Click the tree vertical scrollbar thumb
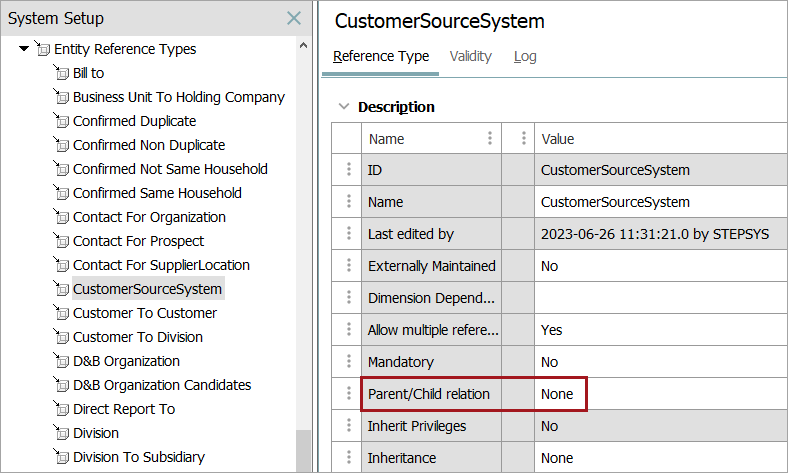The height and width of the screenshot is (473, 788). 303,451
